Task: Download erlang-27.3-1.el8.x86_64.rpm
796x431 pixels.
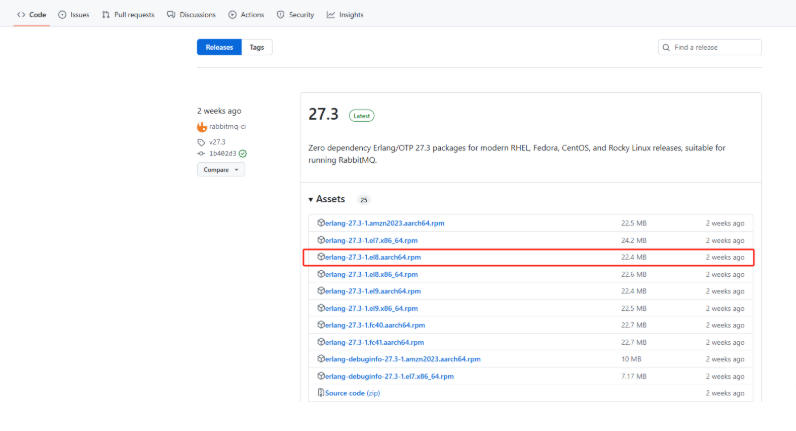Action: pyautogui.click(x=371, y=275)
